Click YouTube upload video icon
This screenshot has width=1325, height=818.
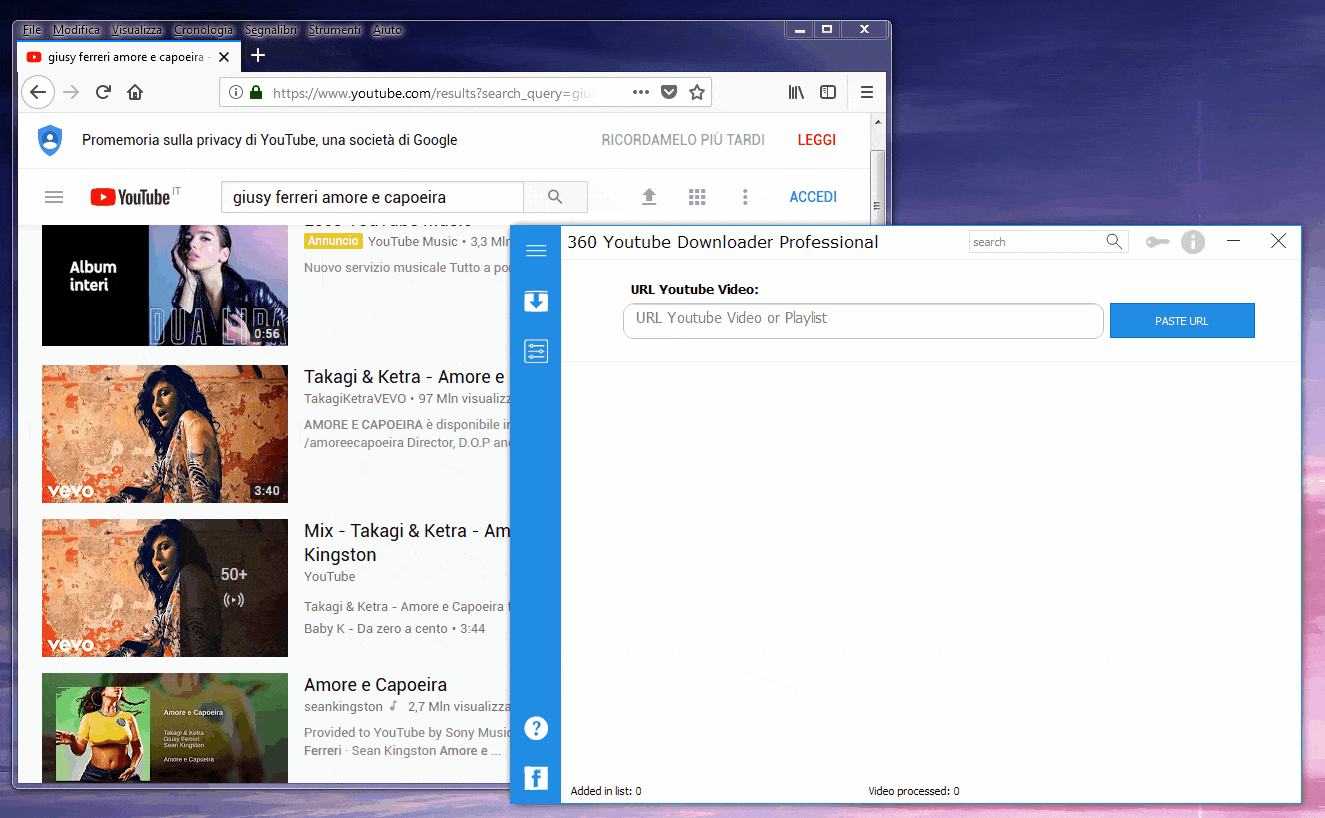(649, 197)
